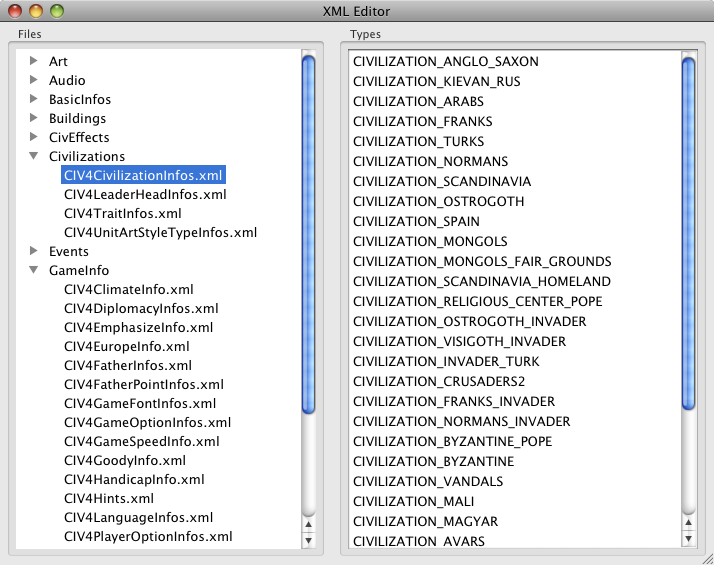The image size is (714, 565).
Task: Select the Art tree label
Action: 58,61
